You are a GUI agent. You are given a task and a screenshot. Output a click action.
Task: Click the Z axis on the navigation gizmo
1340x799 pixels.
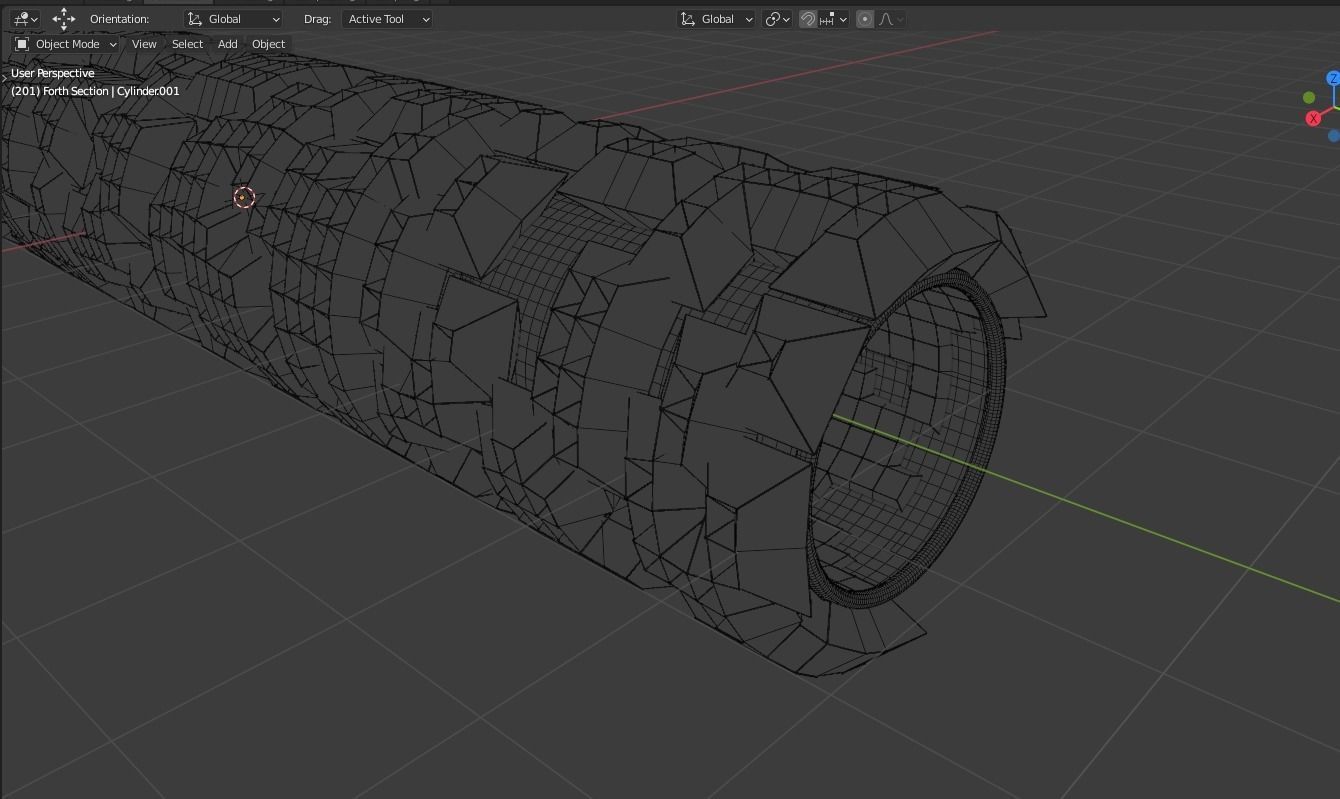point(1333,78)
